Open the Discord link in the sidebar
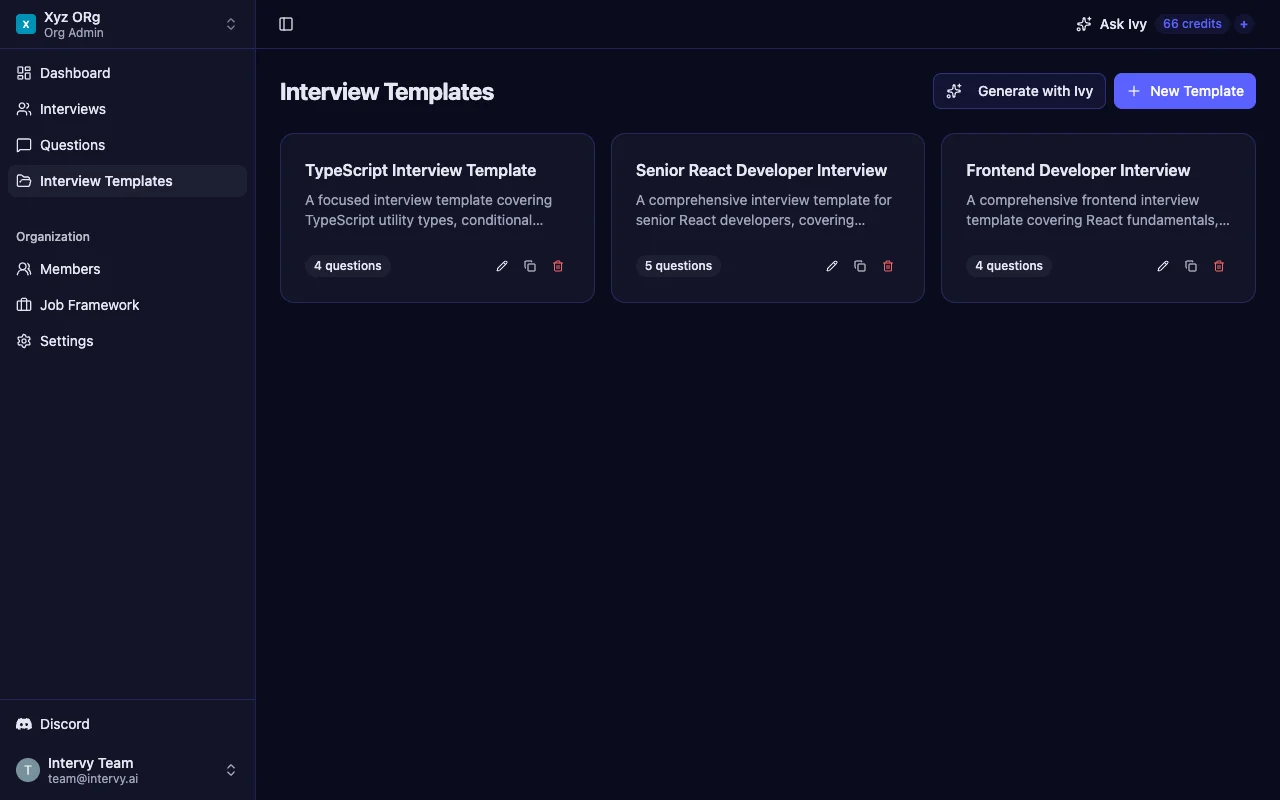This screenshot has height=800, width=1280. 64,723
